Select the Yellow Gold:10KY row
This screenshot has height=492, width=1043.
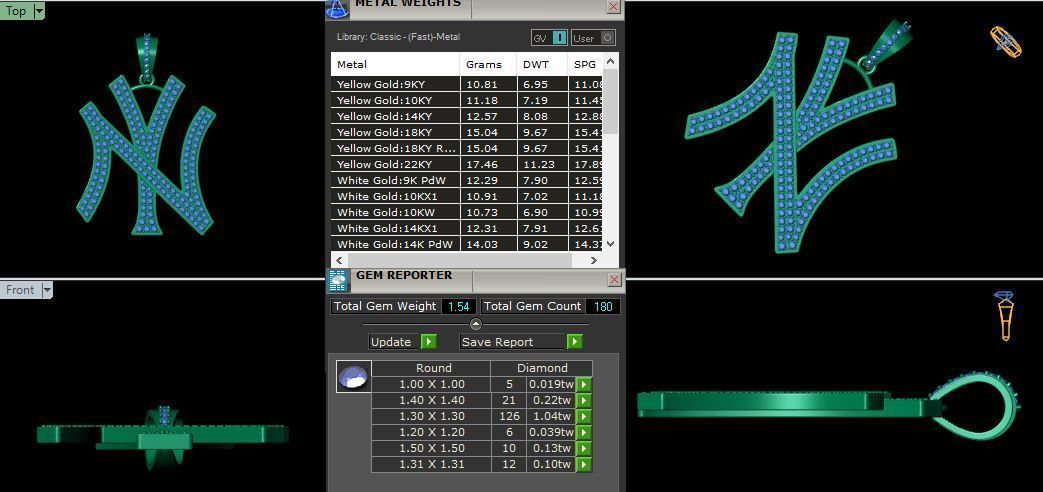pyautogui.click(x=467, y=100)
